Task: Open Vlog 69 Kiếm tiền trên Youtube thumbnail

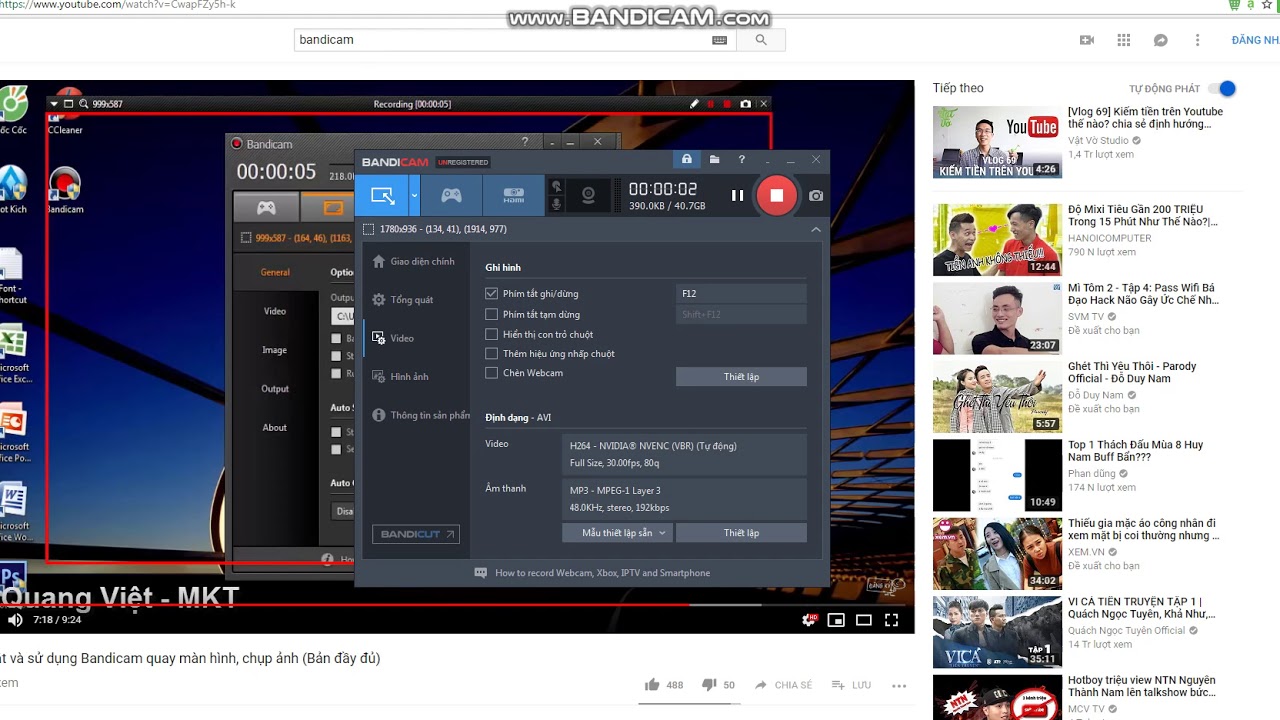Action: pyautogui.click(x=997, y=142)
